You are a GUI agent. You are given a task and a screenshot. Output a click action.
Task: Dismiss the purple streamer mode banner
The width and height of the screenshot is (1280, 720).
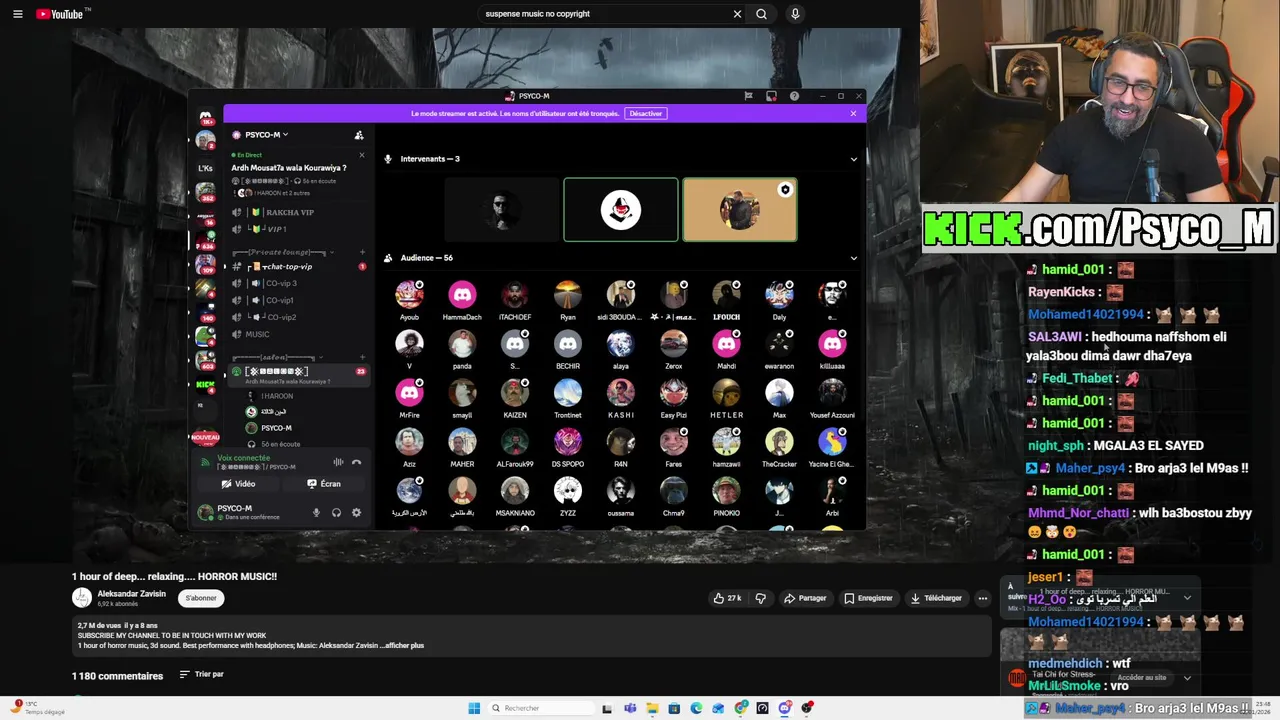coord(853,114)
